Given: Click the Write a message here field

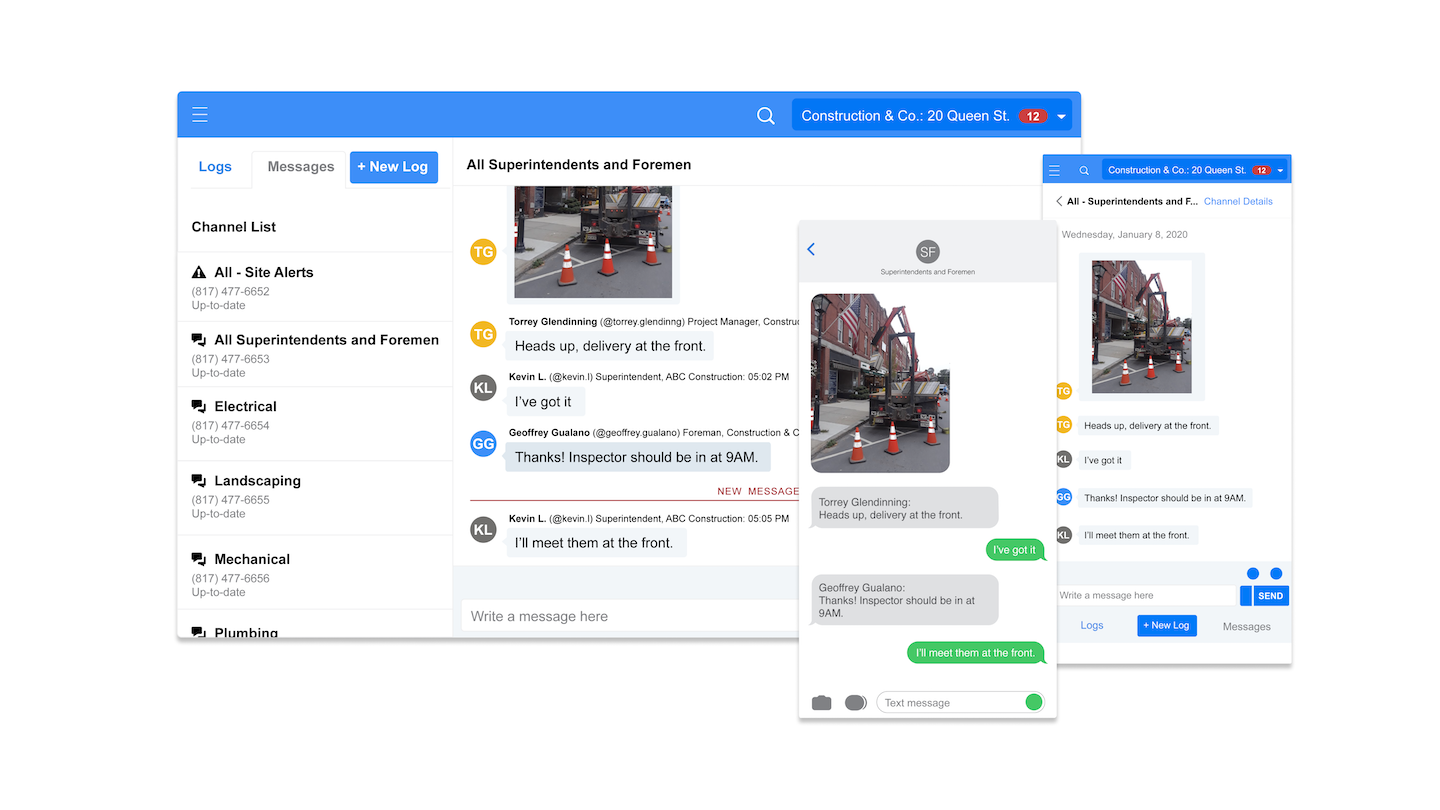Looking at the screenshot, I should (x=600, y=616).
